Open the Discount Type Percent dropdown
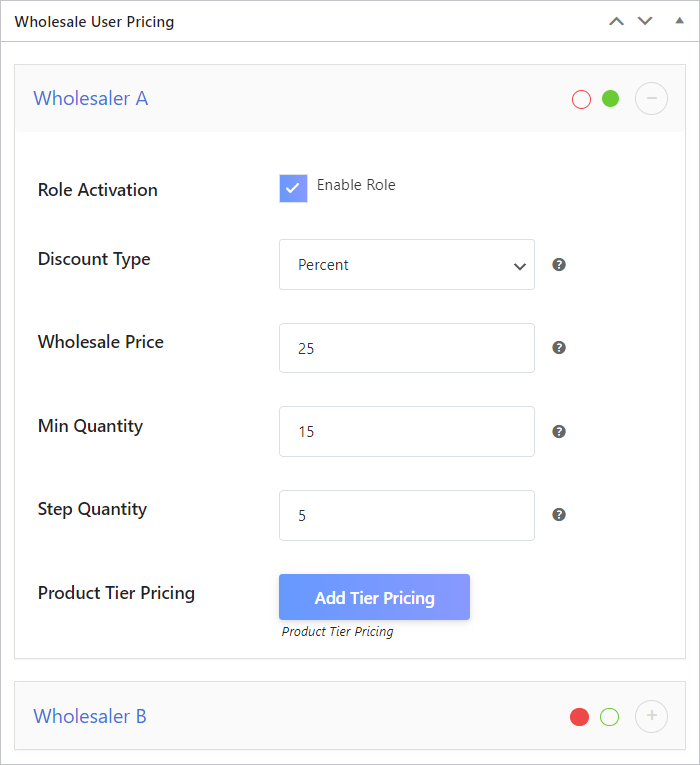The image size is (700, 765). (x=406, y=265)
